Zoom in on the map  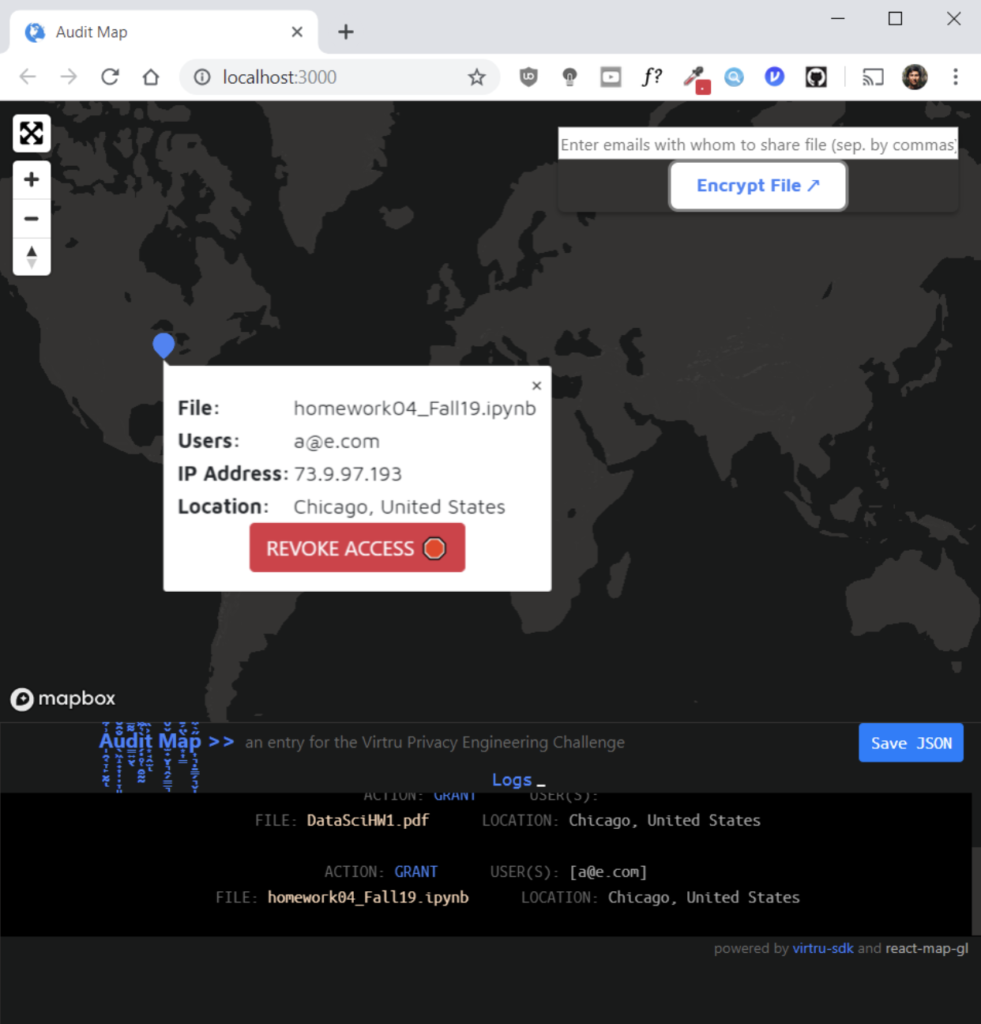[31, 180]
